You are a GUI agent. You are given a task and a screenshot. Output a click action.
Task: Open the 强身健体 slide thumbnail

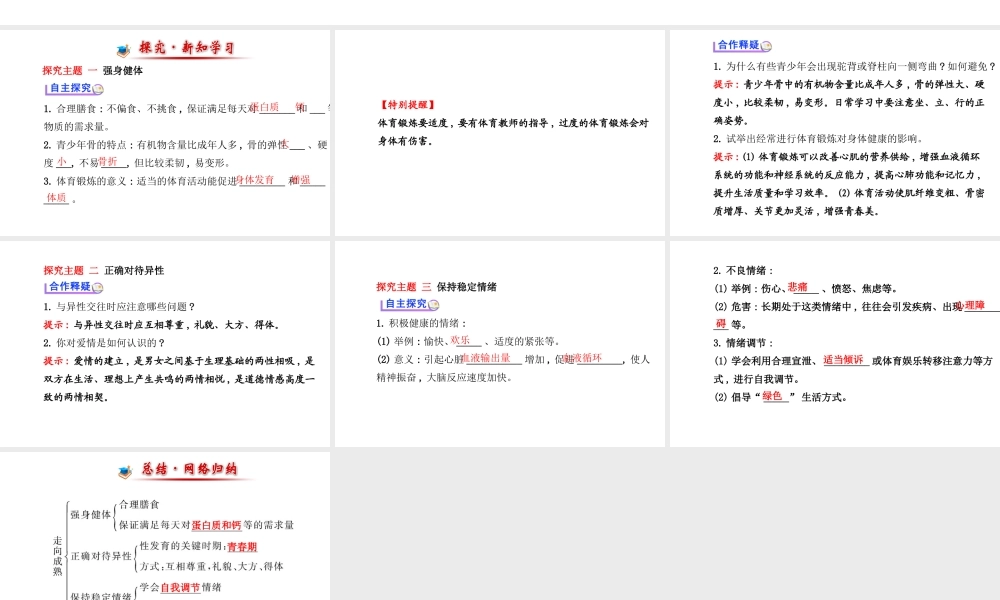coord(165,133)
